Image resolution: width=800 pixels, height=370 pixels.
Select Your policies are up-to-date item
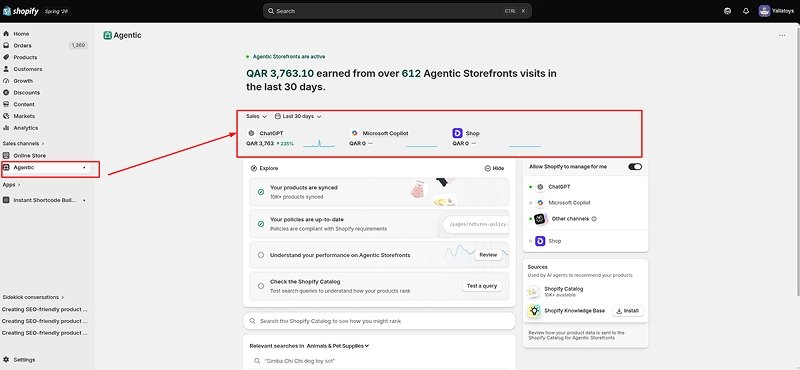click(x=379, y=224)
